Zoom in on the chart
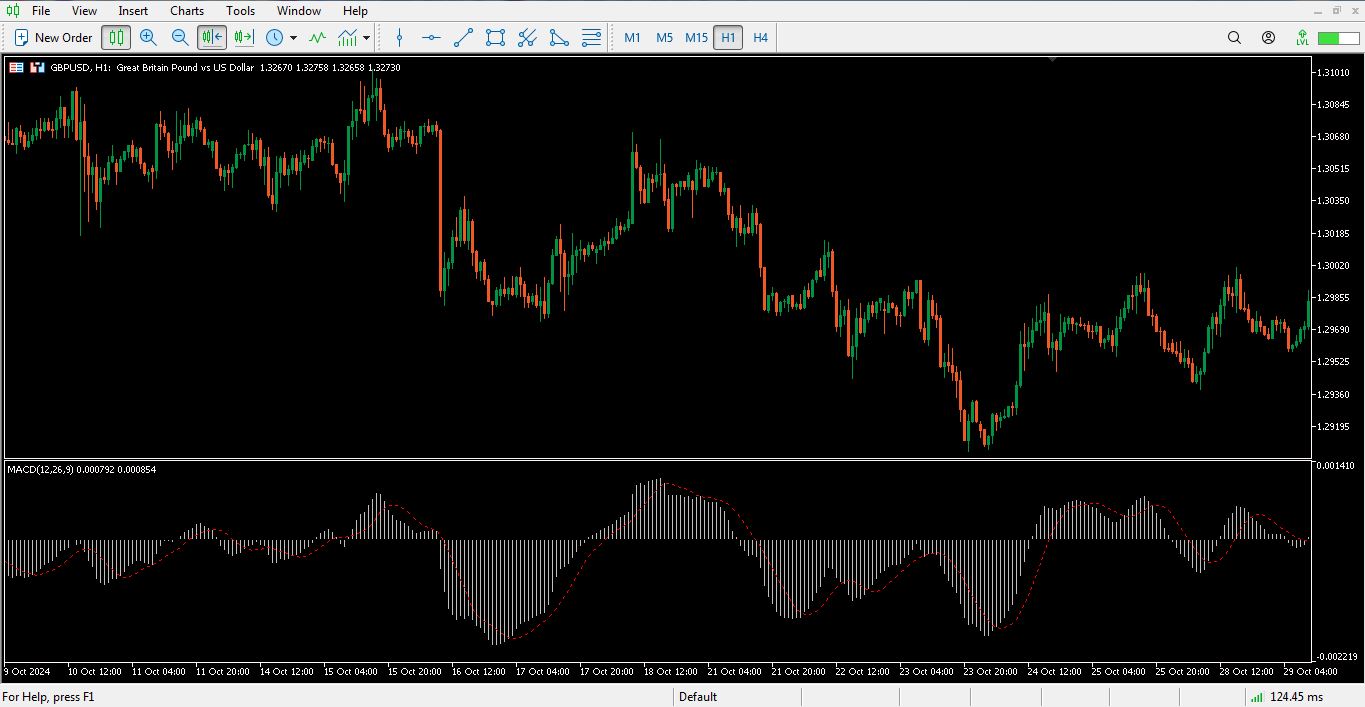1365x707 pixels. click(x=148, y=38)
